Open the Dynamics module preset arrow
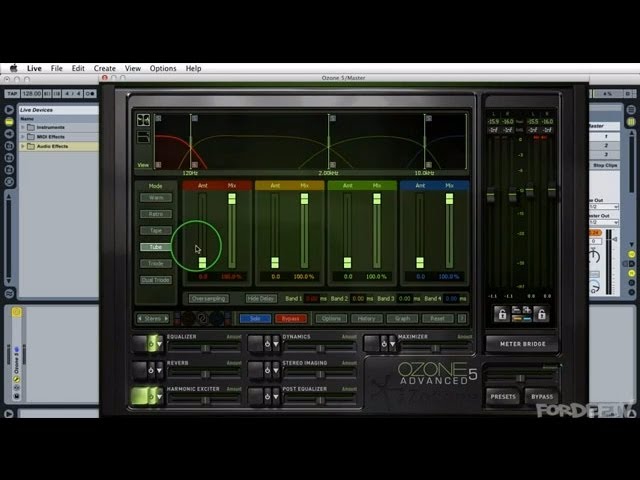640x480 pixels. (276, 344)
